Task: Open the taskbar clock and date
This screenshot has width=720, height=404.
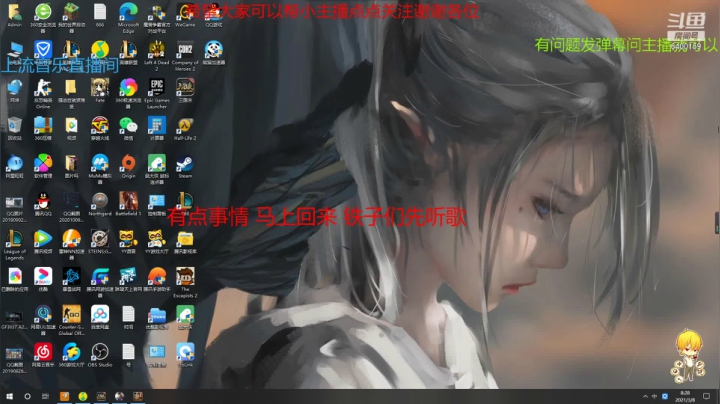Action: tap(685, 396)
